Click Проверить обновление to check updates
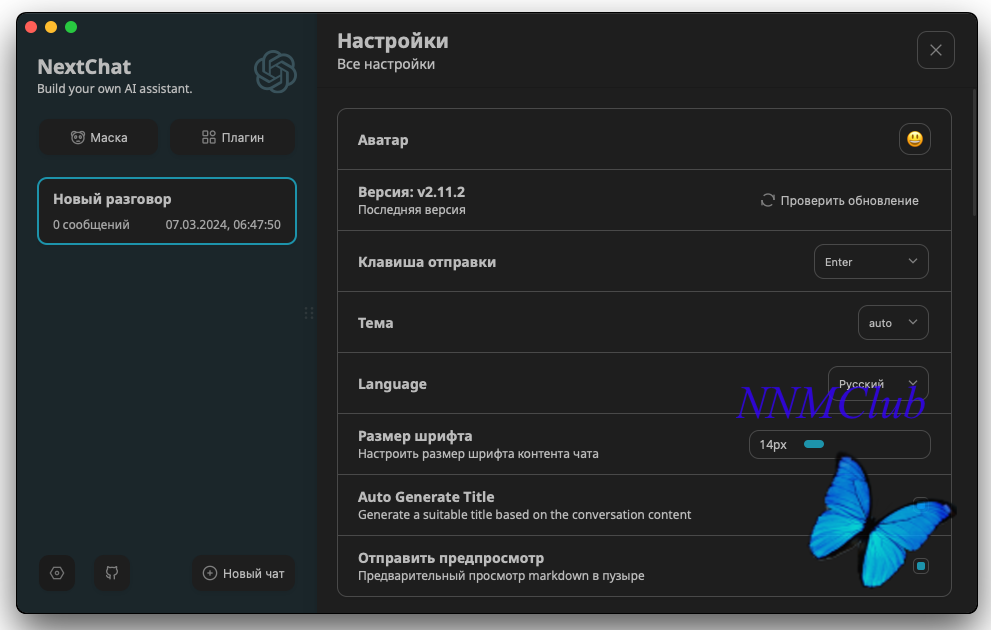Image resolution: width=991 pixels, height=630 pixels. [839, 200]
